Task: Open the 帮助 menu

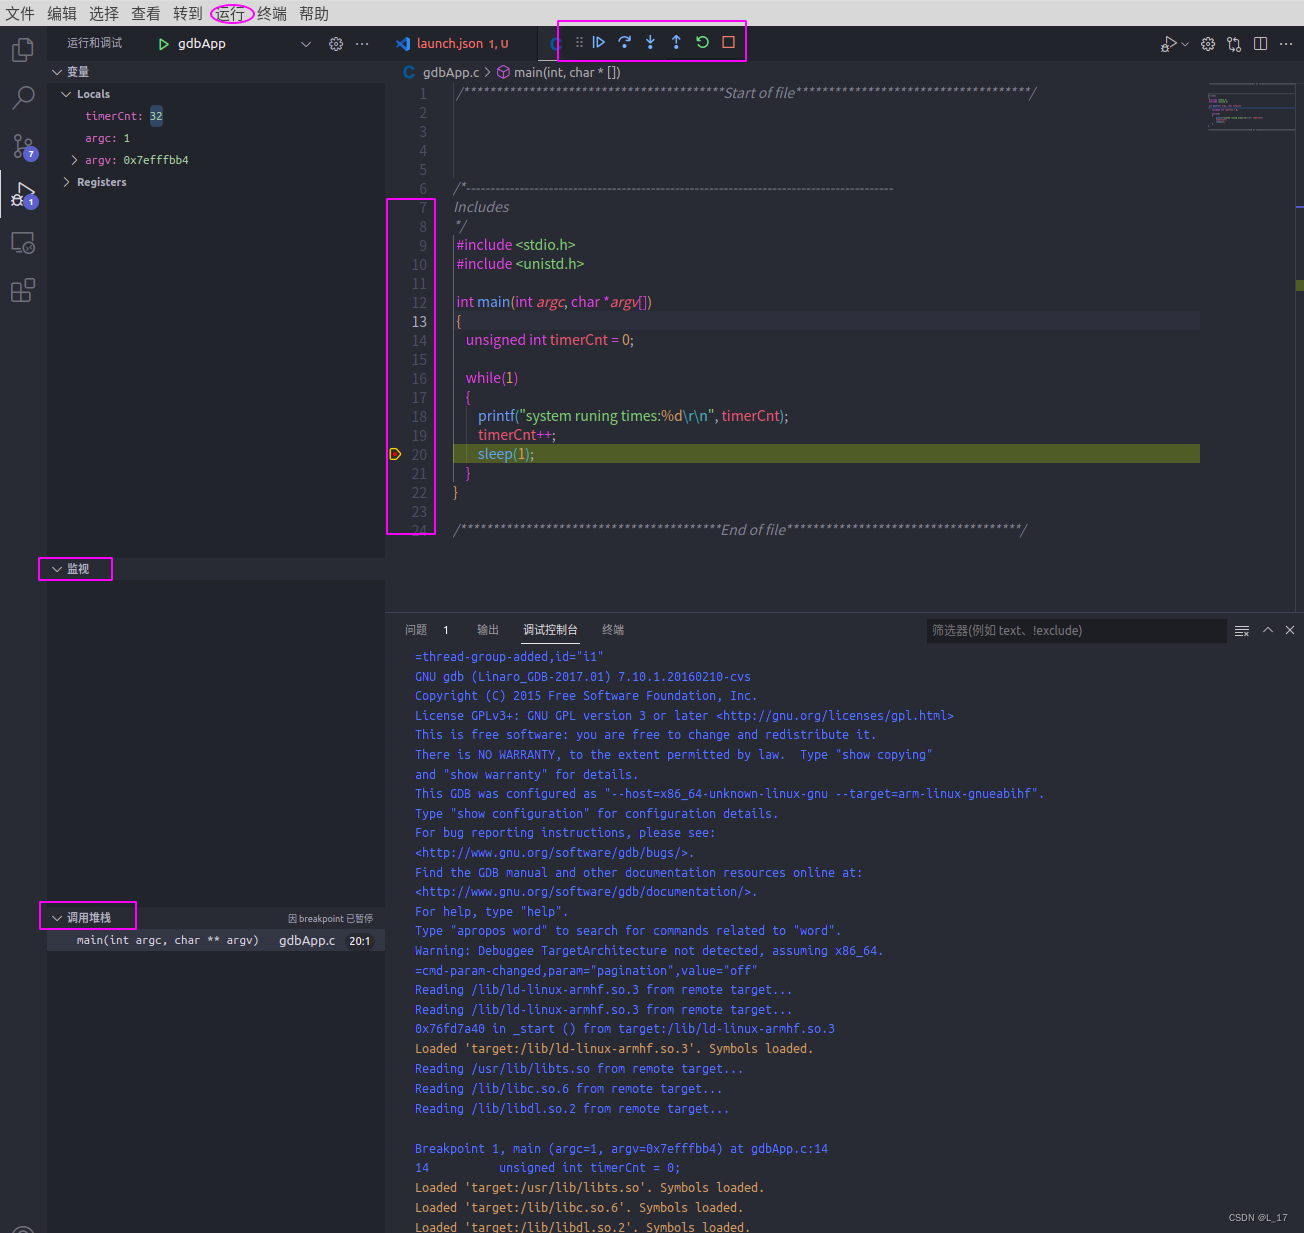Action: pos(314,14)
